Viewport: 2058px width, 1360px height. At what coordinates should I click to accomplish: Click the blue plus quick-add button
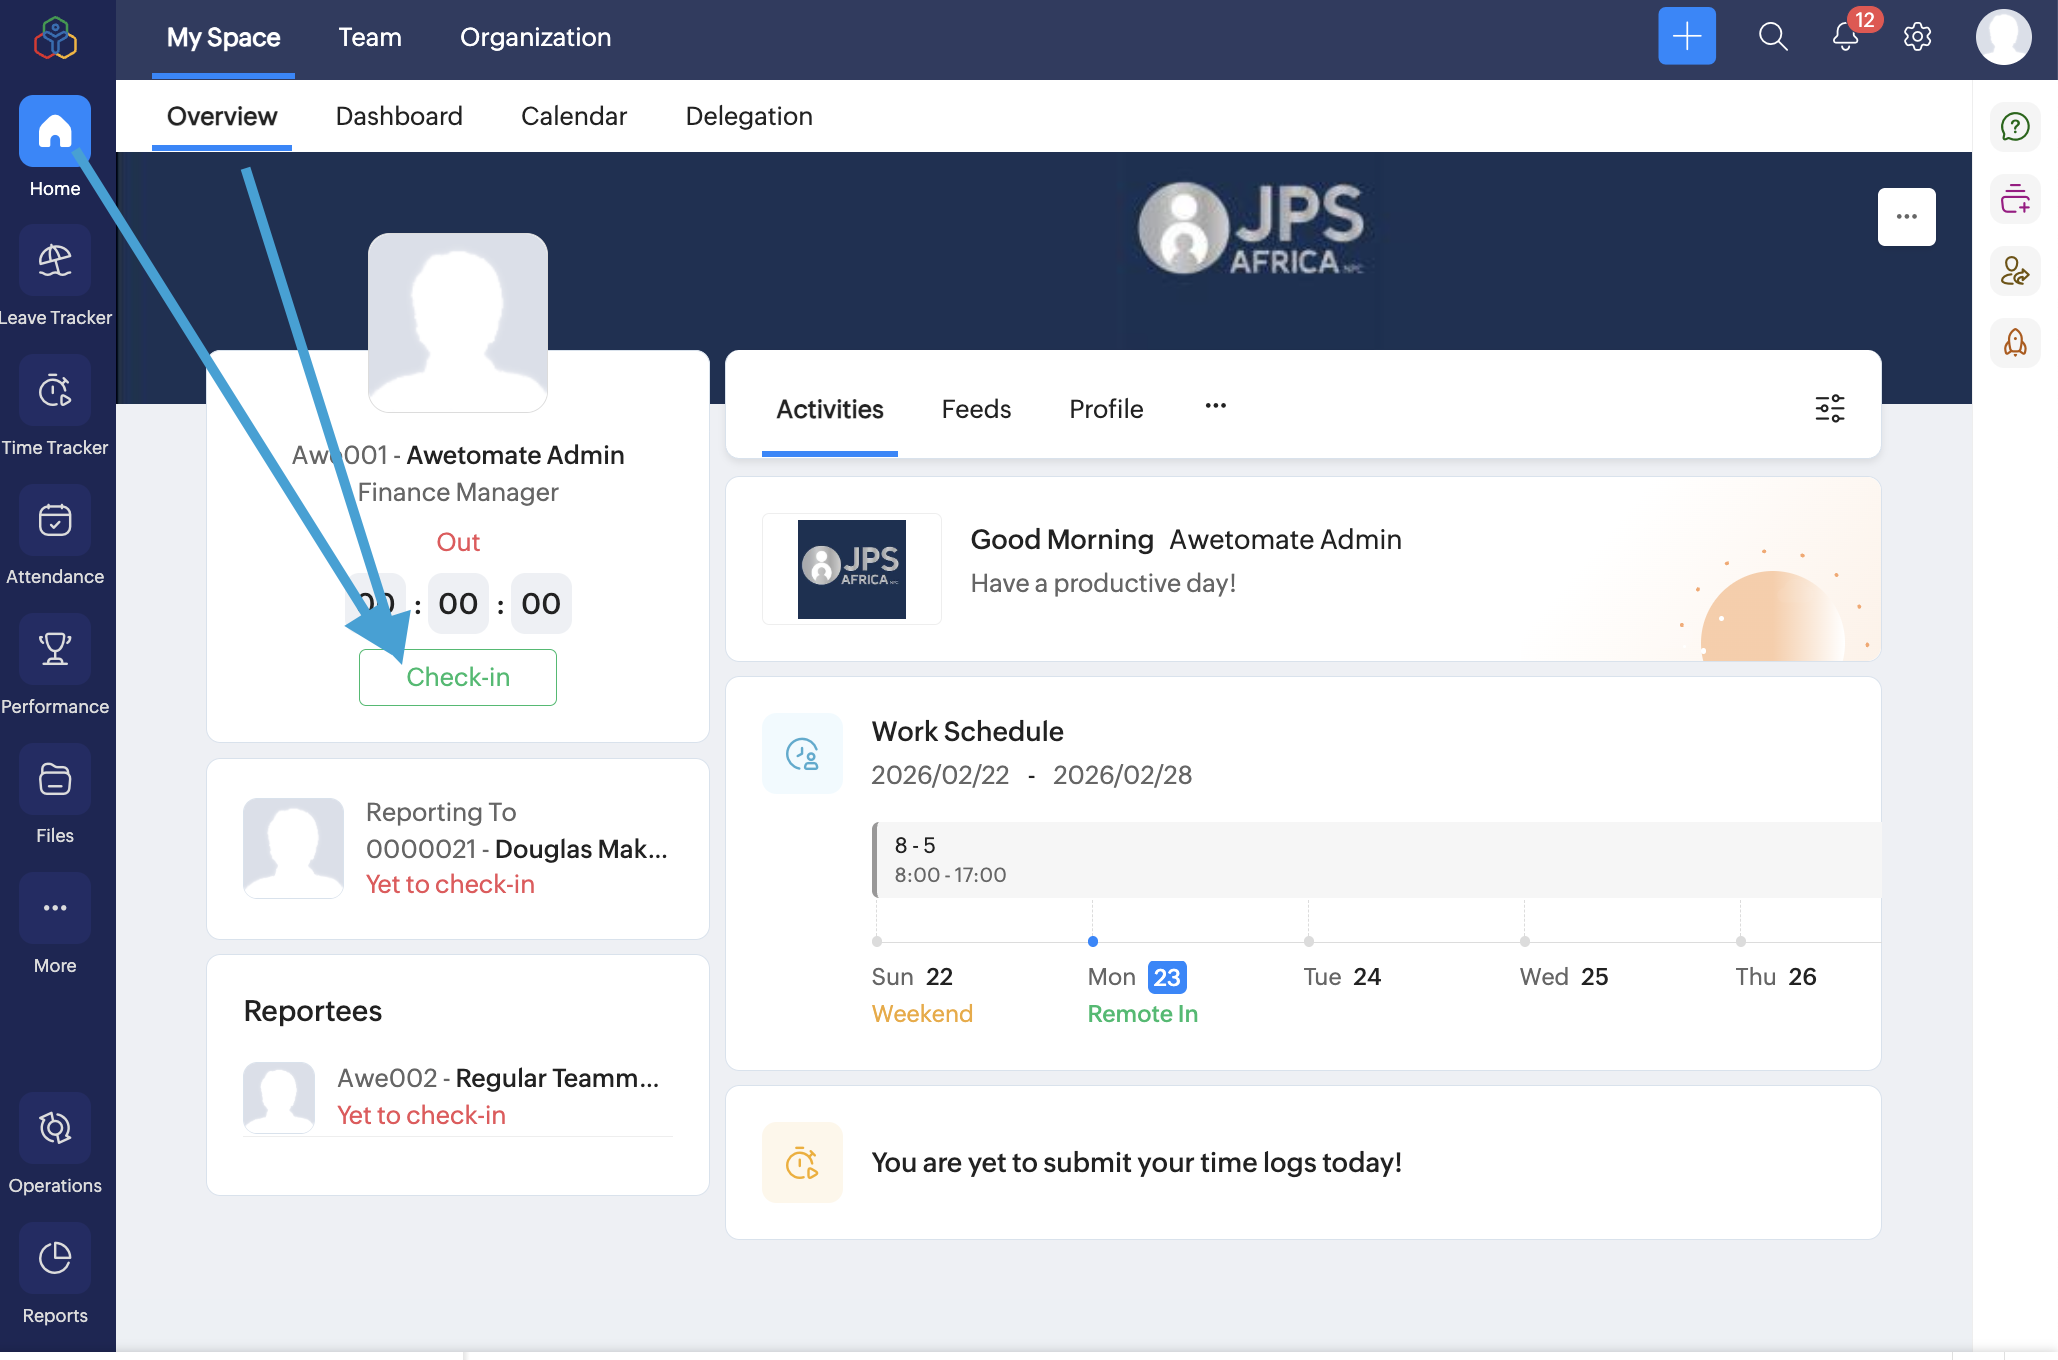[1686, 37]
